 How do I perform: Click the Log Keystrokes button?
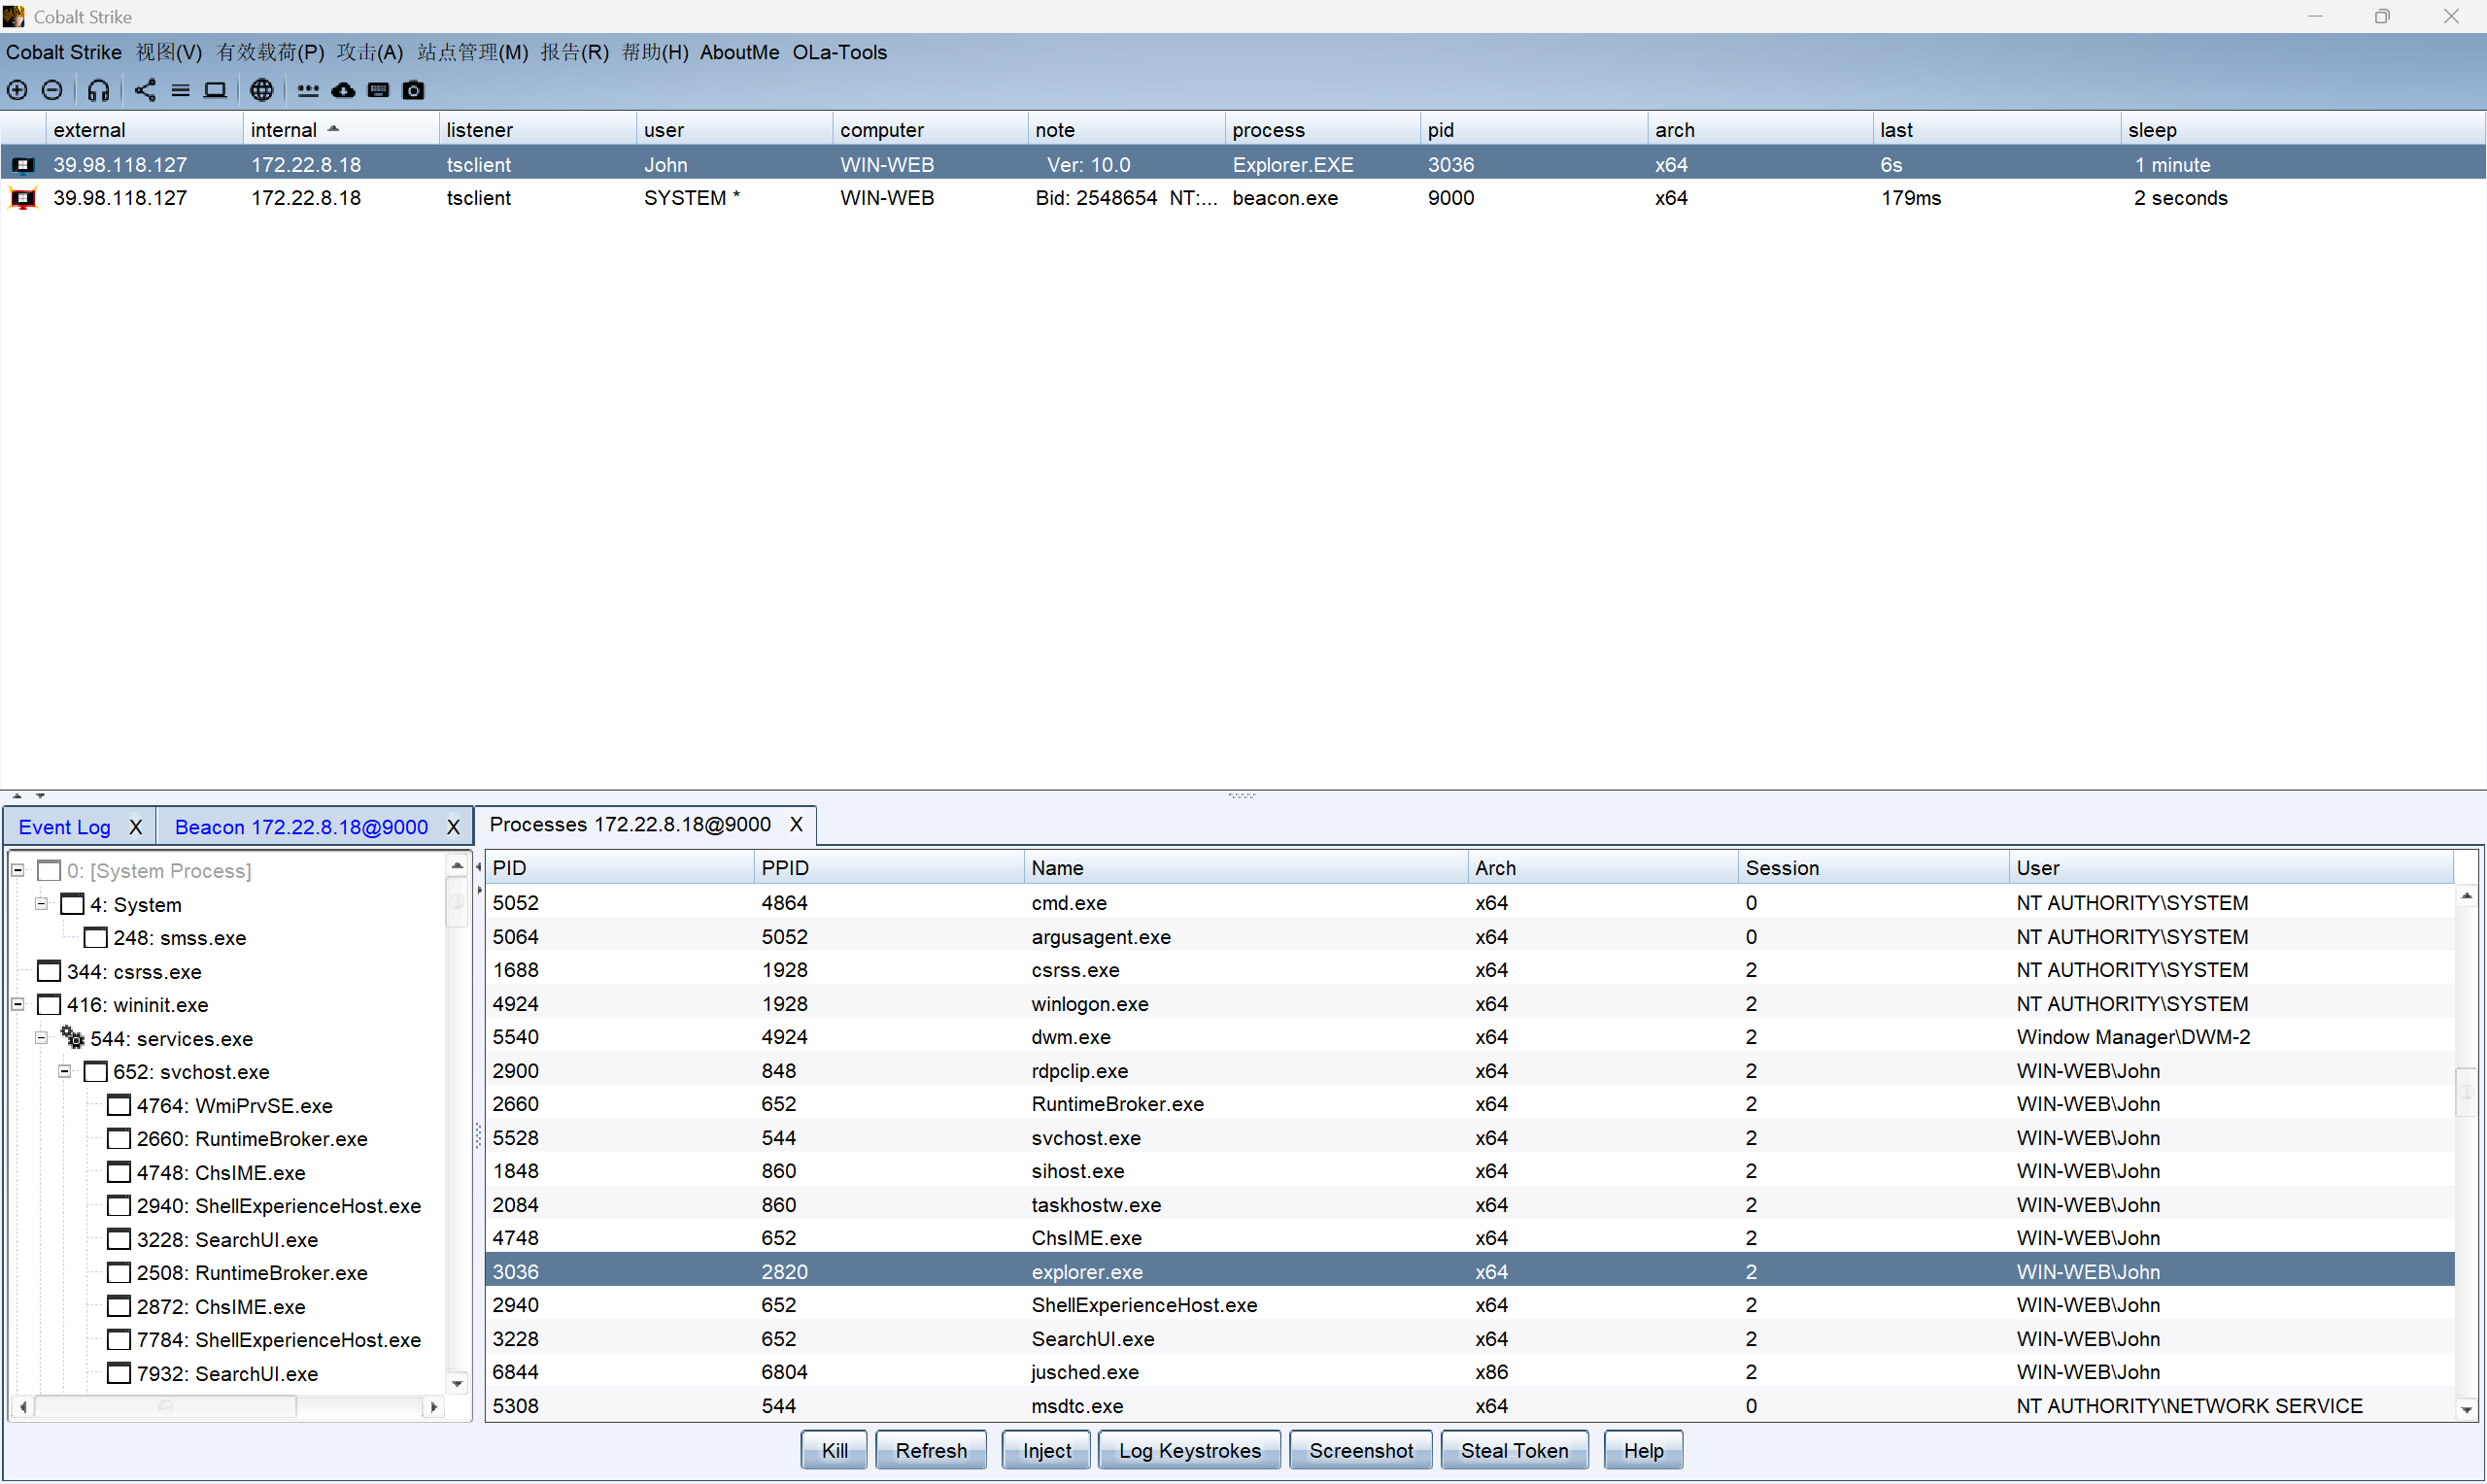[1189, 1450]
